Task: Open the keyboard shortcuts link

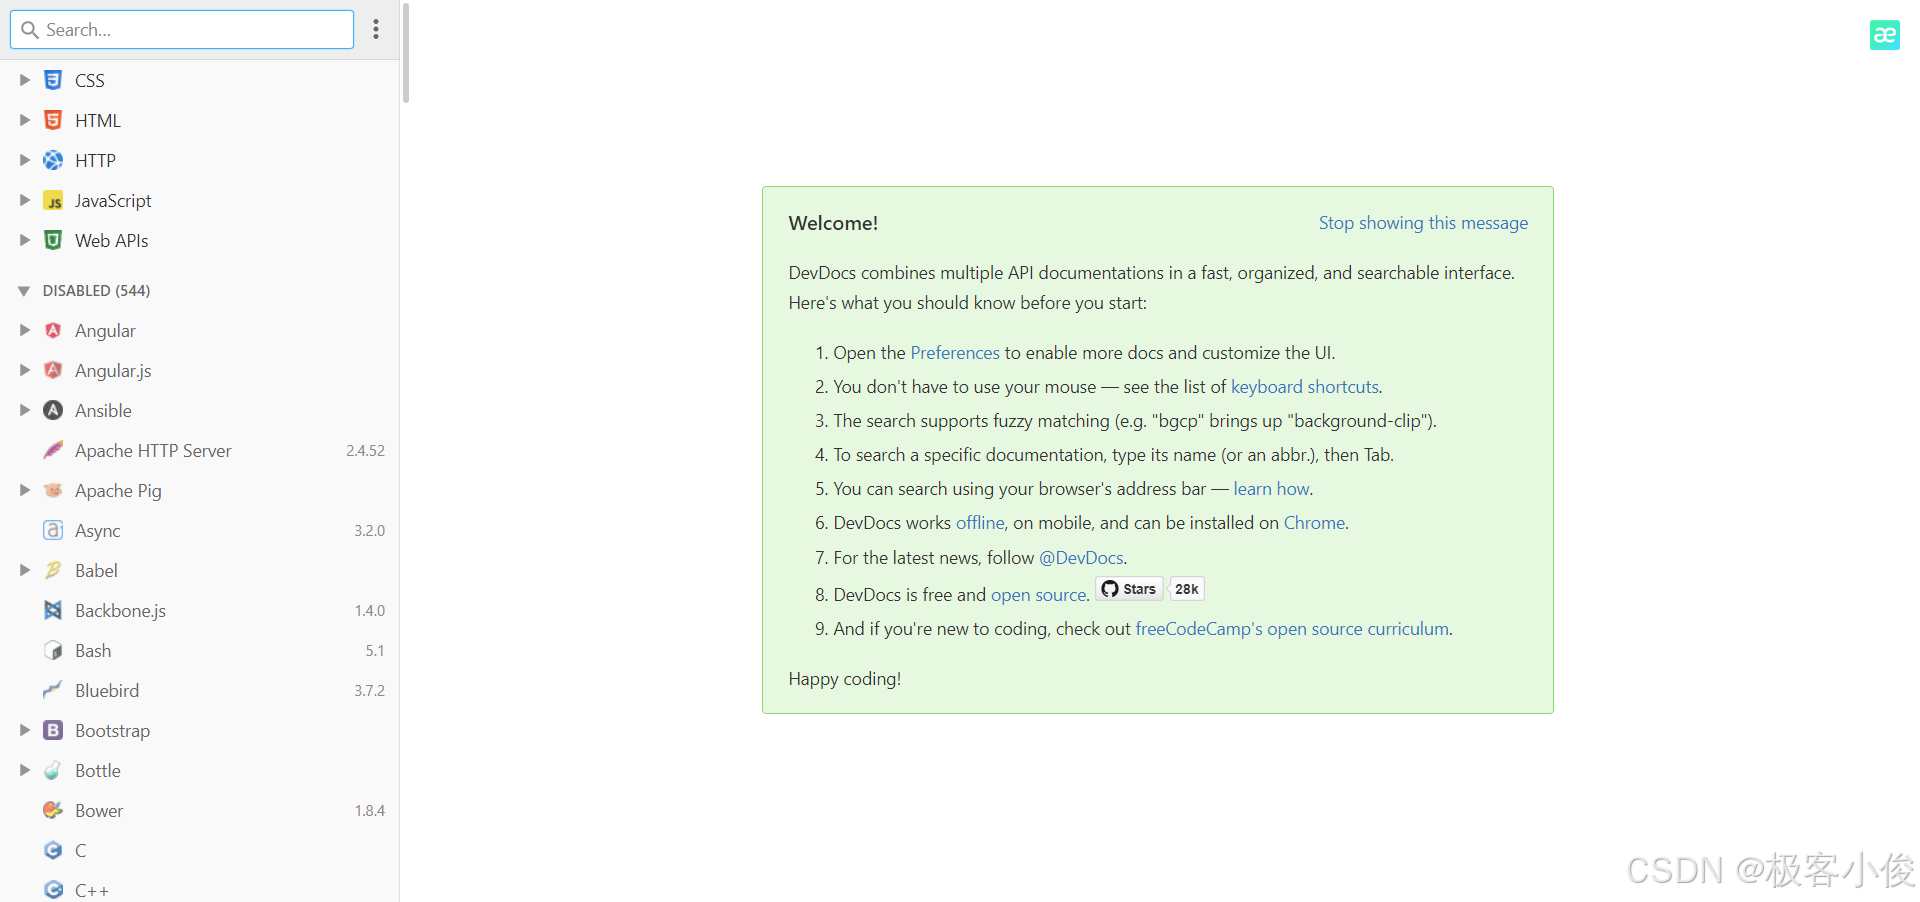Action: (x=1305, y=387)
